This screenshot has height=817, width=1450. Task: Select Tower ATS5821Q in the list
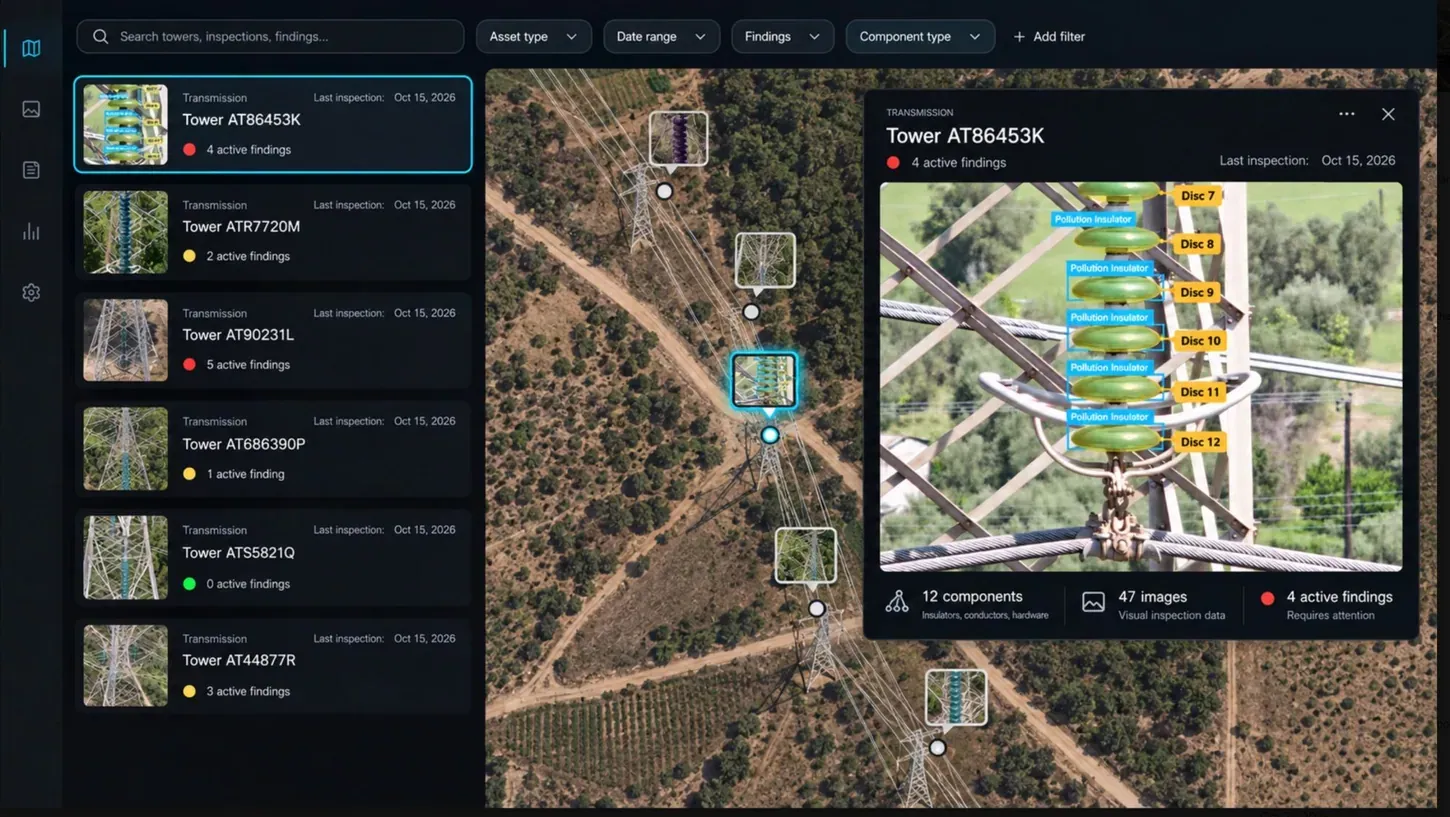[273, 557]
